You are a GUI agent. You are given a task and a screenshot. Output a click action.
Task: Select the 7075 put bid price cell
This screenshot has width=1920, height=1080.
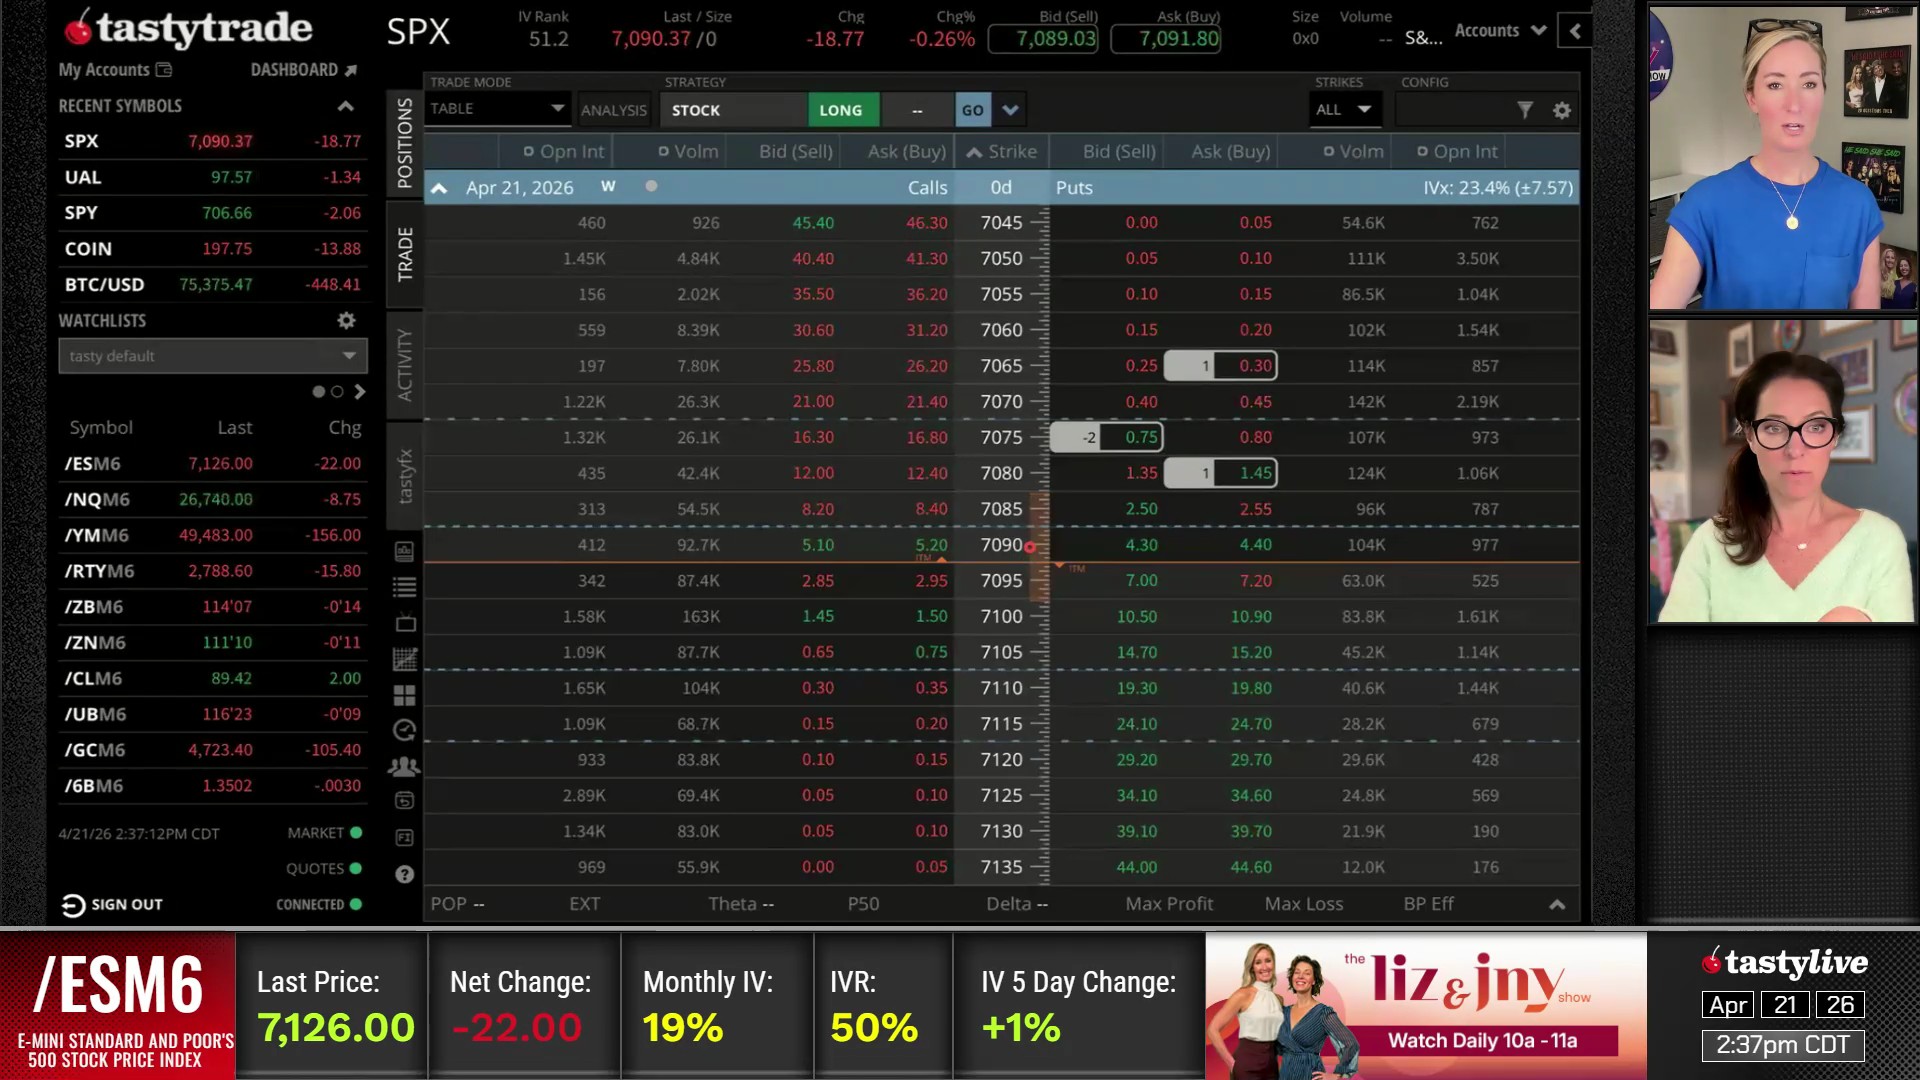coord(1140,438)
